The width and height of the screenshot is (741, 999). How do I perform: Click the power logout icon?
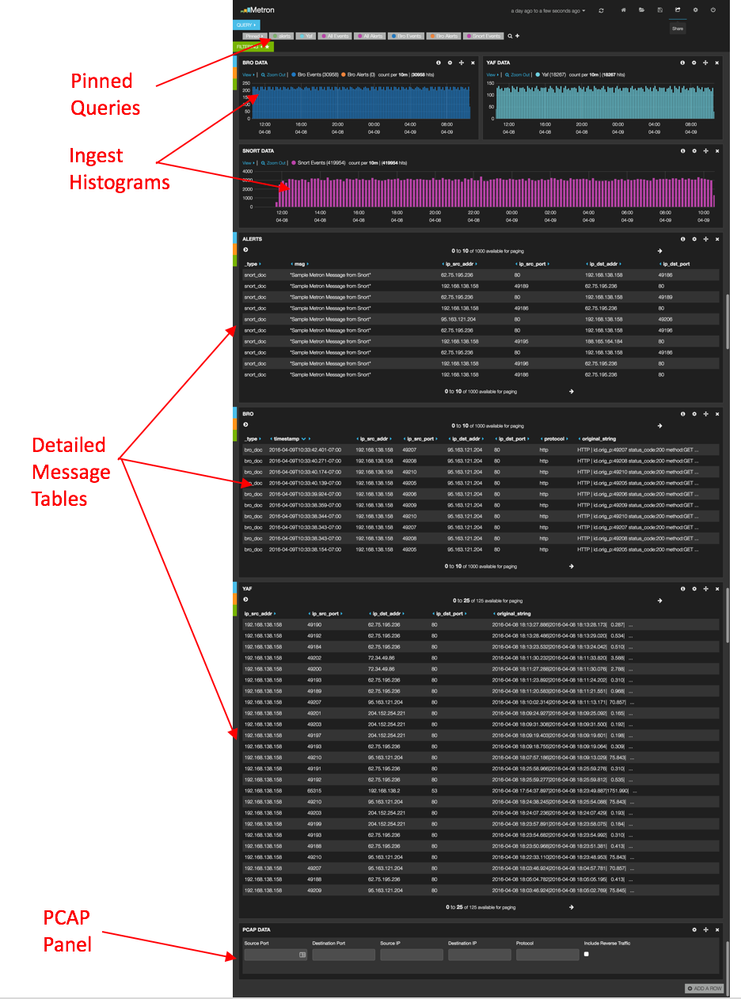click(x=713, y=10)
